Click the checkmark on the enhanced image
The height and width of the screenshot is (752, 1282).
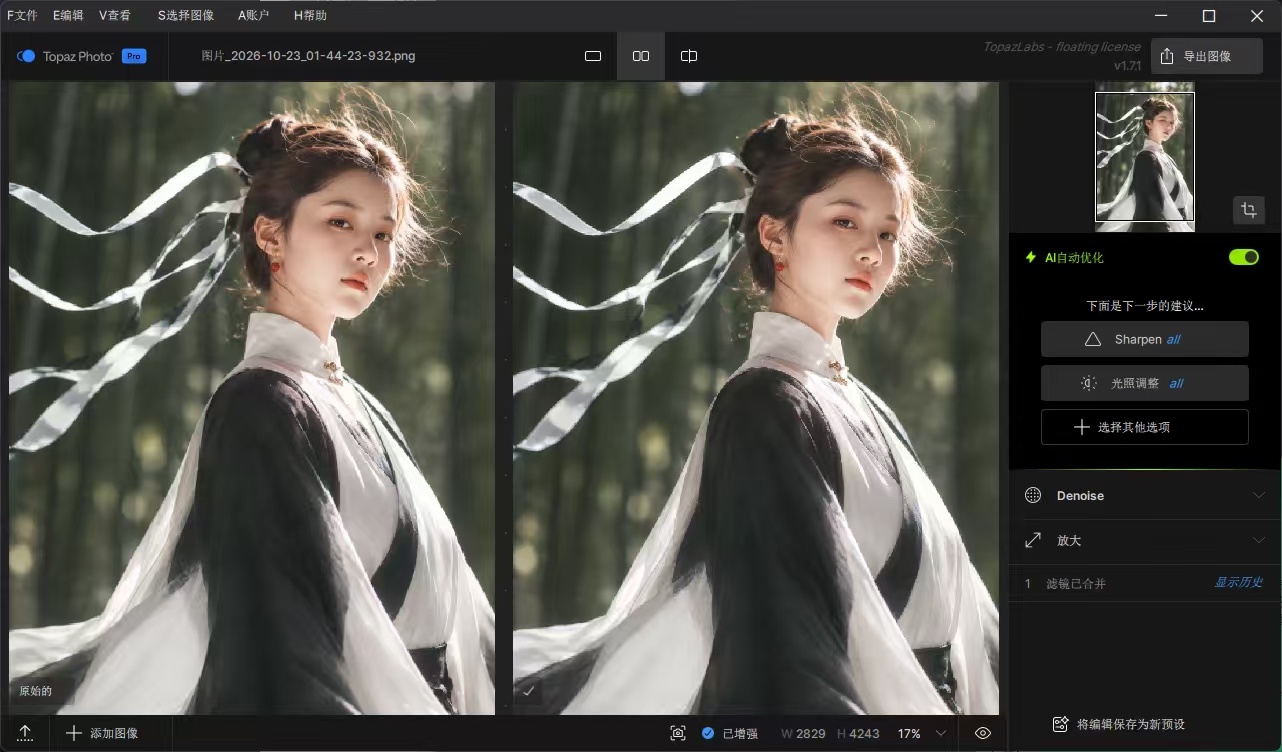coord(528,690)
